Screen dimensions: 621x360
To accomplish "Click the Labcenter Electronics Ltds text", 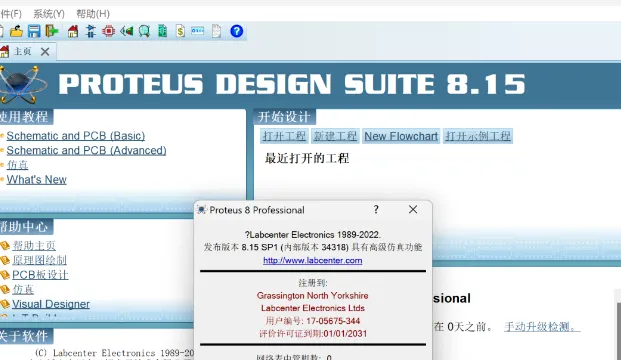I will 313,308.
